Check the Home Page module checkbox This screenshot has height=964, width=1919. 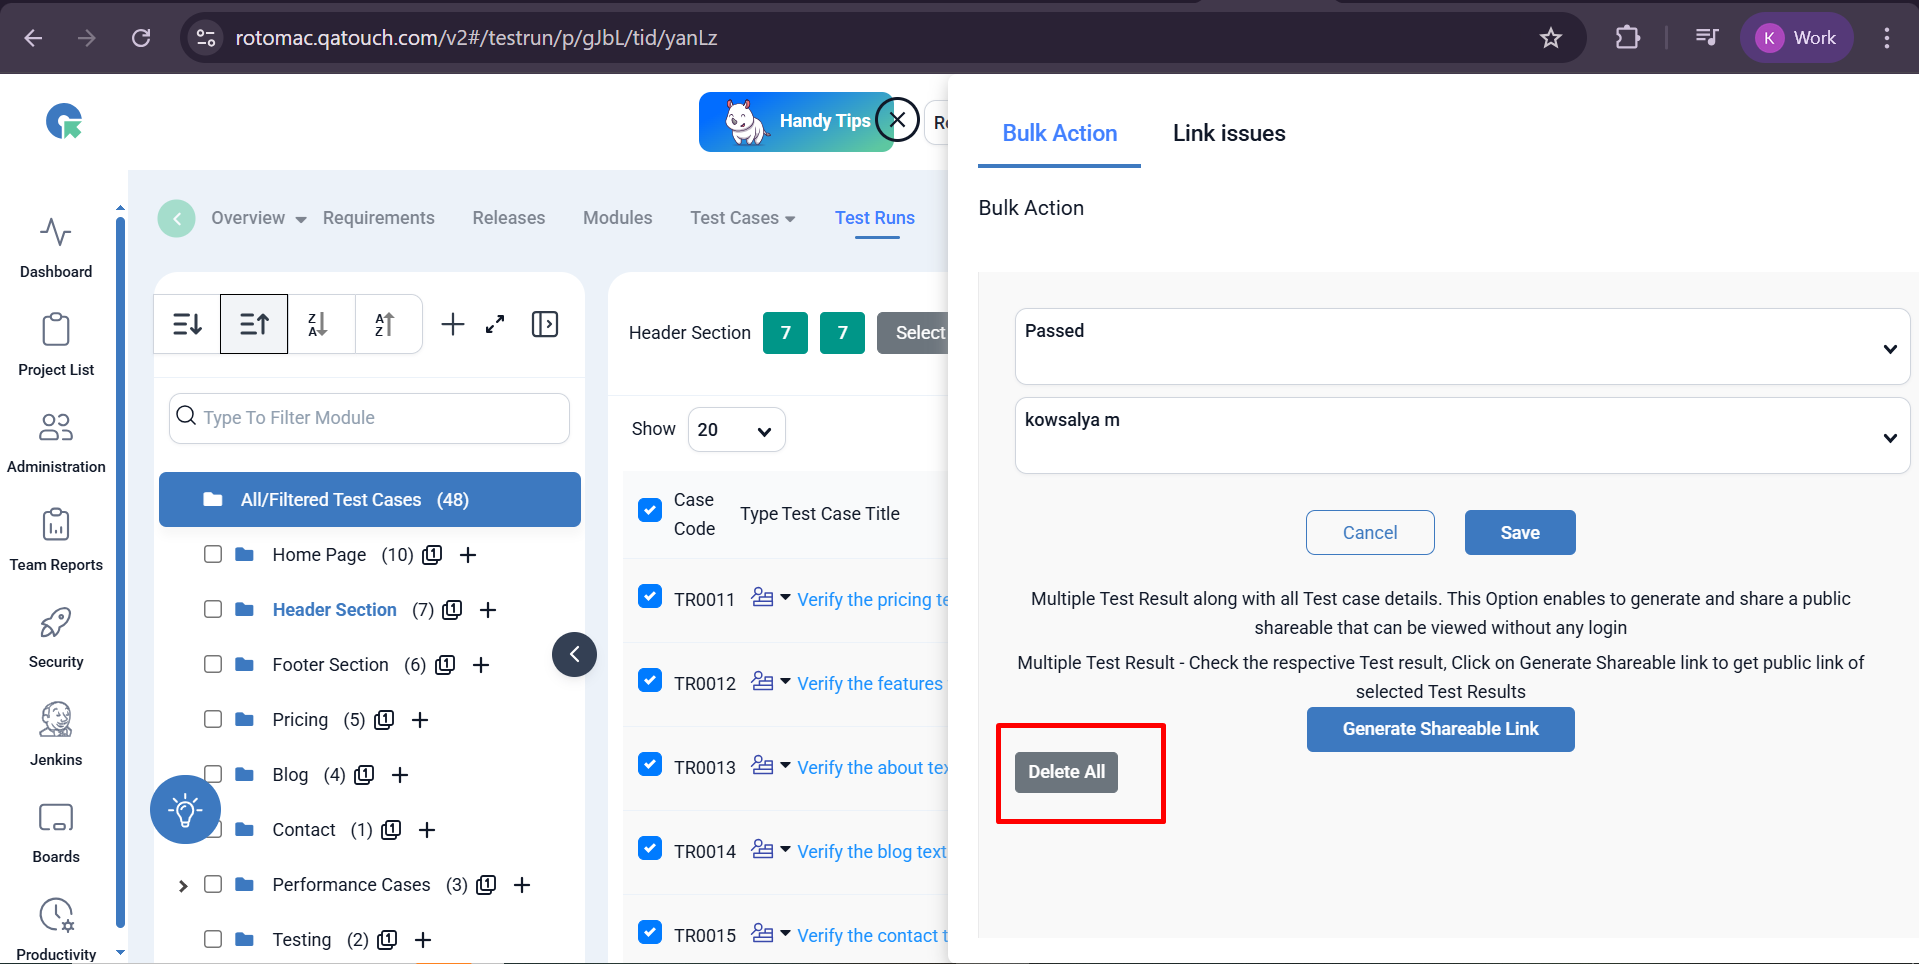213,554
